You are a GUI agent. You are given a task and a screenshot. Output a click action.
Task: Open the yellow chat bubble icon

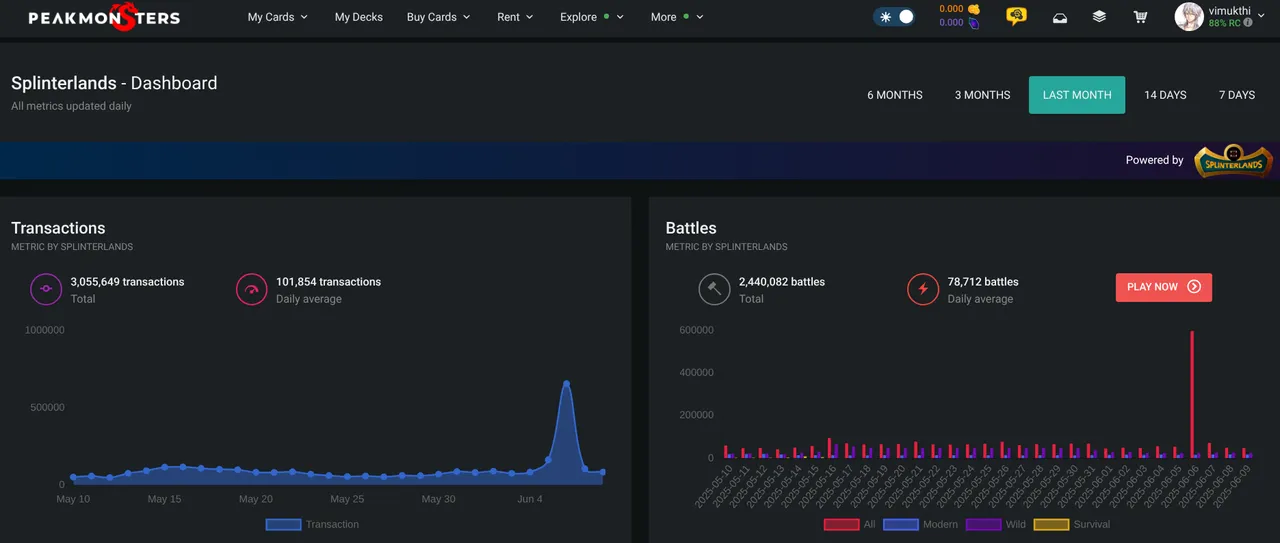pos(1016,17)
